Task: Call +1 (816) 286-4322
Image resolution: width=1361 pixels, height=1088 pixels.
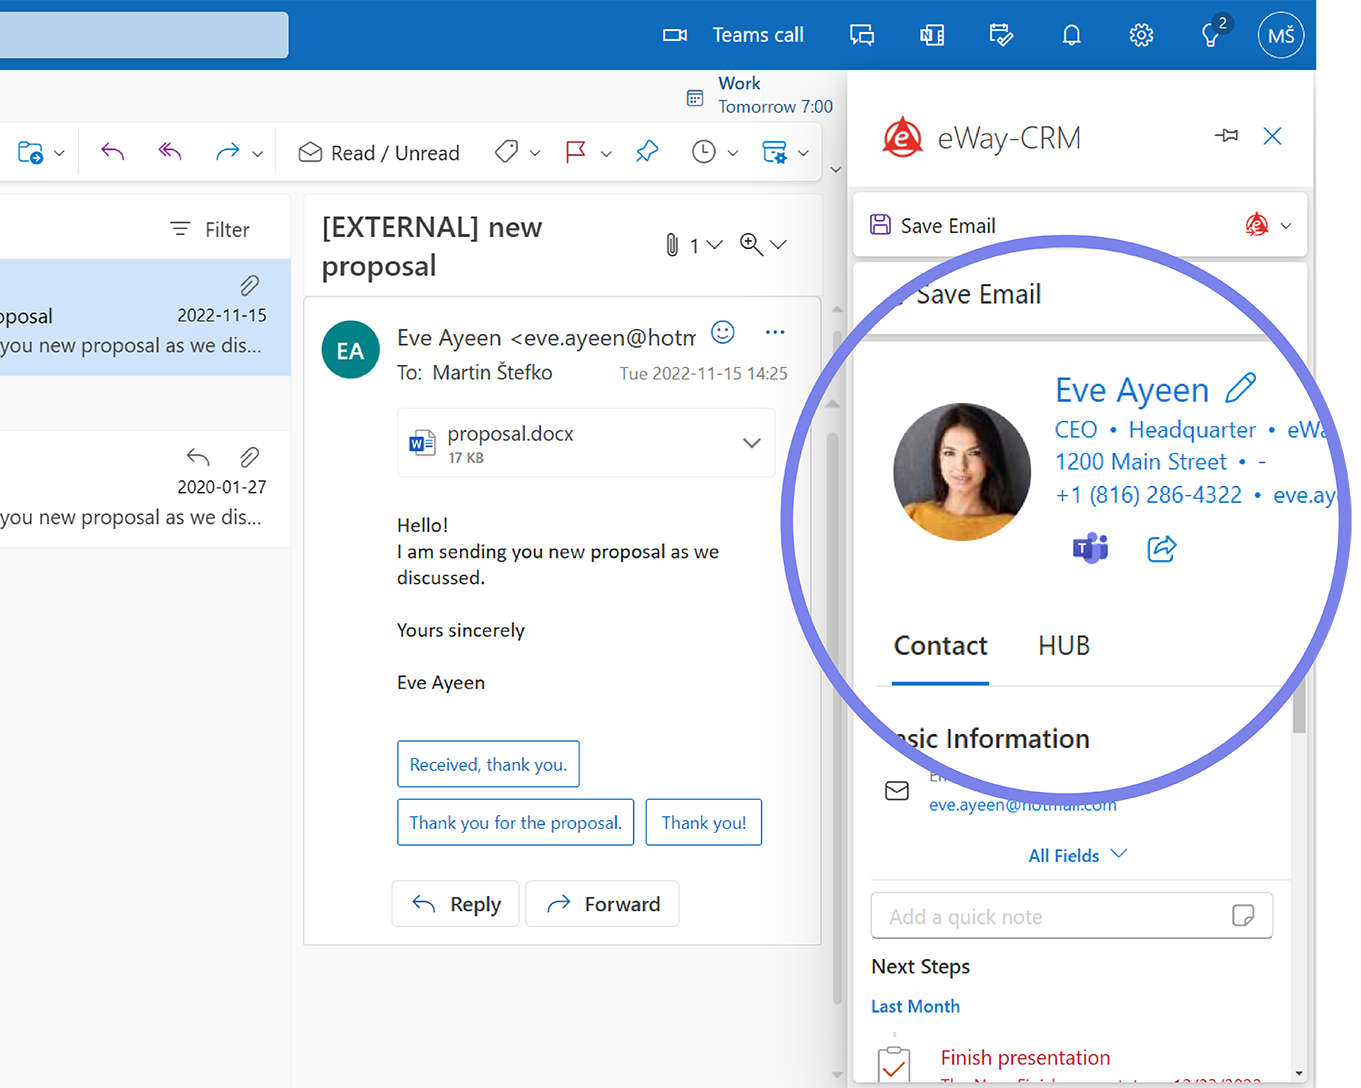Action: pyautogui.click(x=1149, y=495)
